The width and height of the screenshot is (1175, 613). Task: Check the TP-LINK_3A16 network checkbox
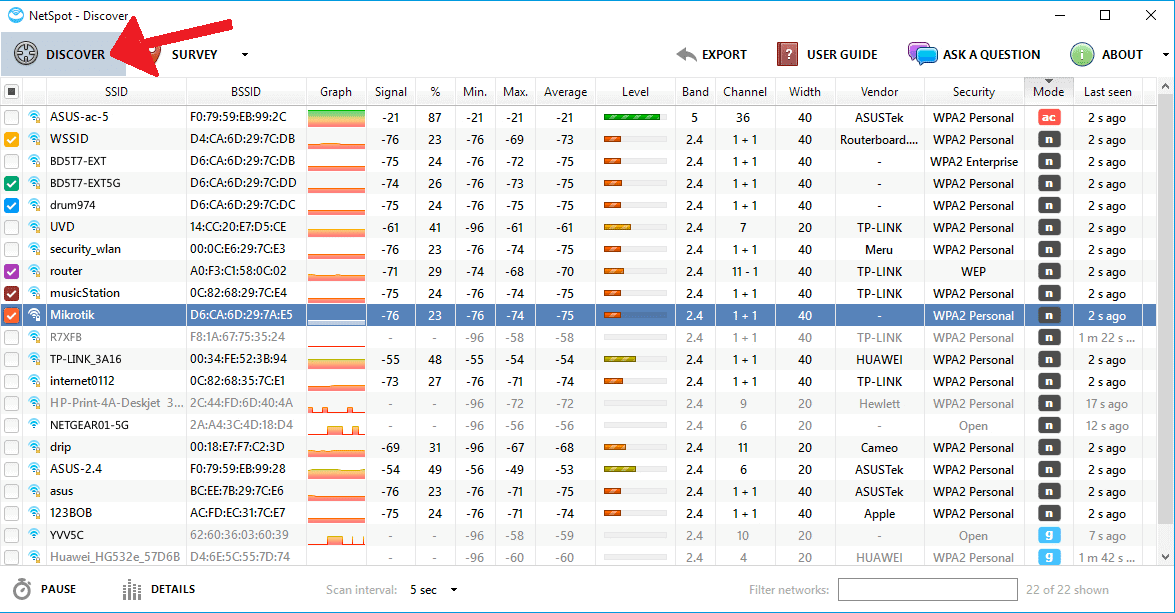pos(11,360)
